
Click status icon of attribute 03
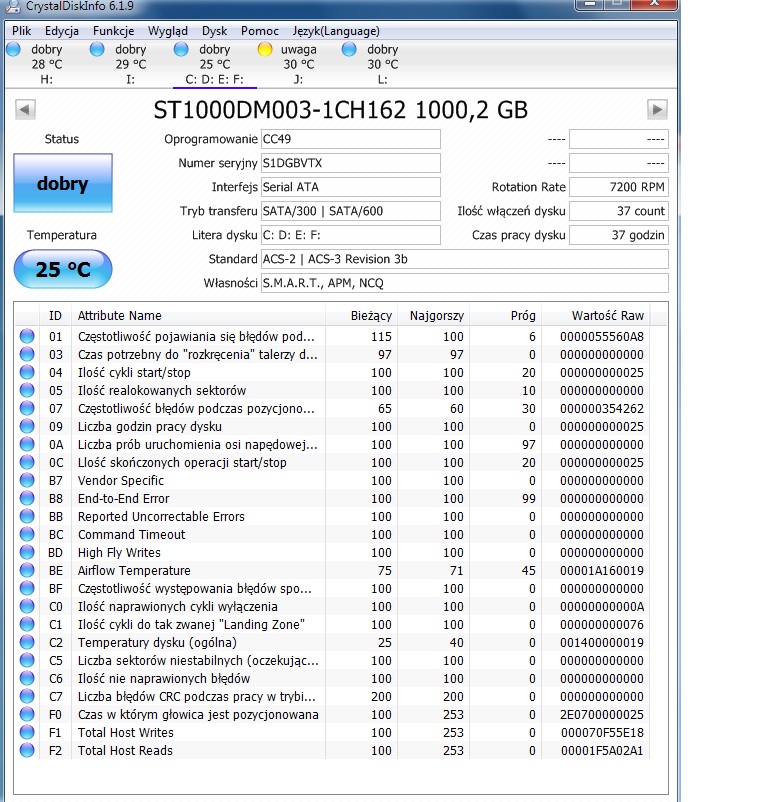(27, 354)
